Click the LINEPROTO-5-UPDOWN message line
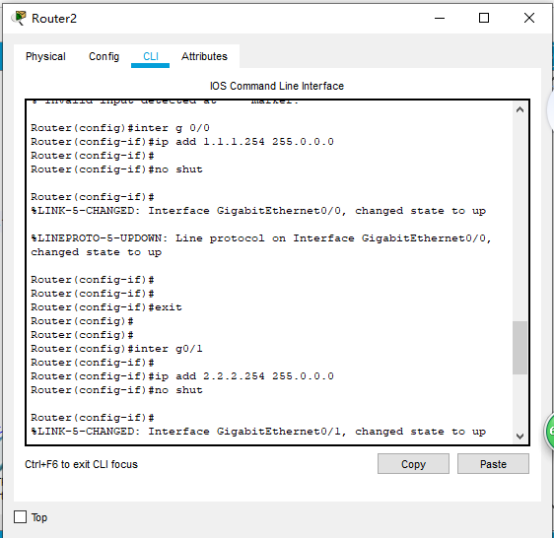The width and height of the screenshot is (554, 538). (x=261, y=238)
